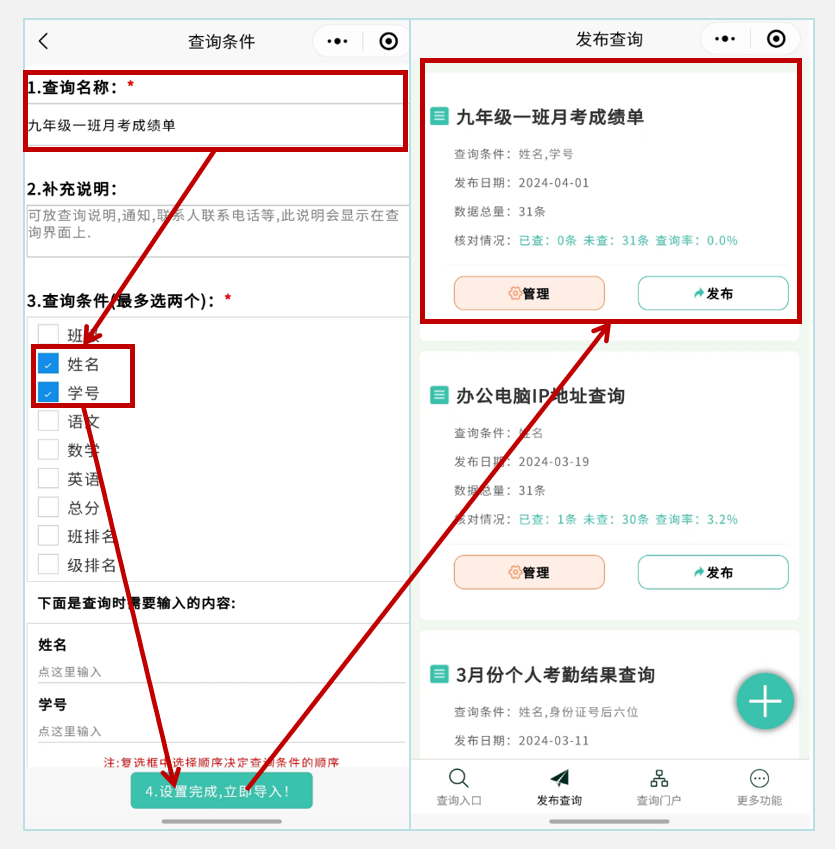Image resolution: width=835 pixels, height=849 pixels.
Task: Click 管理 for 九年级一班月考成绩单
Action: click(529, 293)
